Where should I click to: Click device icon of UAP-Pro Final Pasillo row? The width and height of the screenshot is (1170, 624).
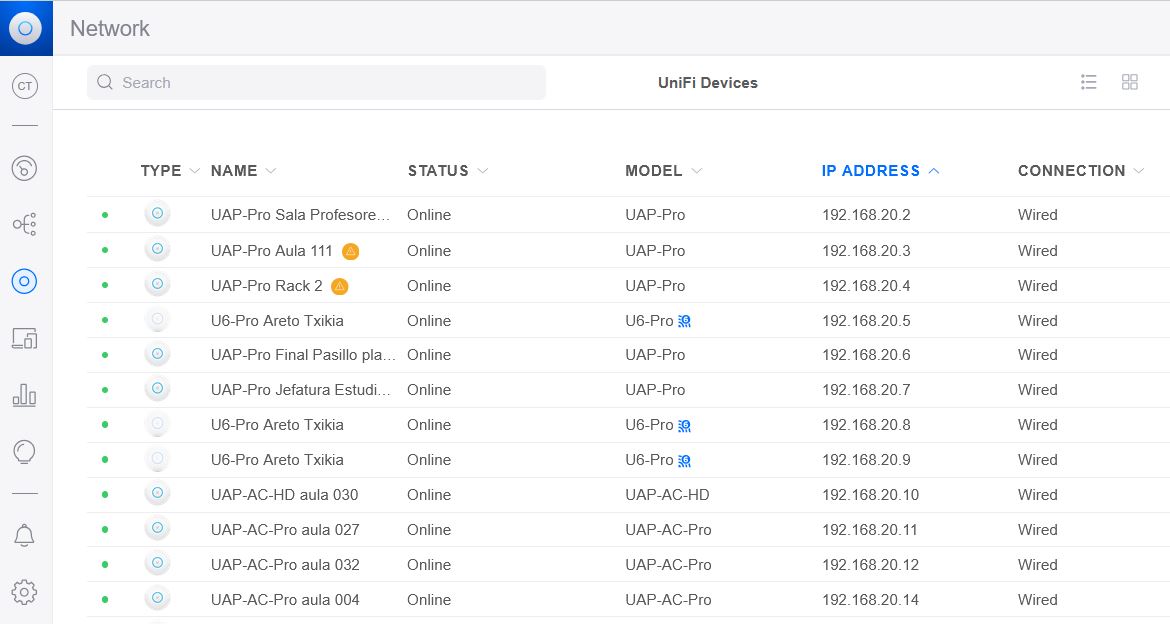(x=157, y=354)
